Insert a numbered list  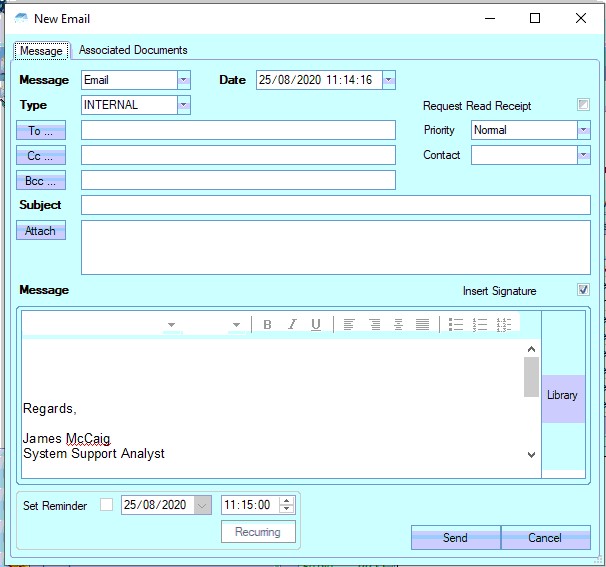click(480, 324)
